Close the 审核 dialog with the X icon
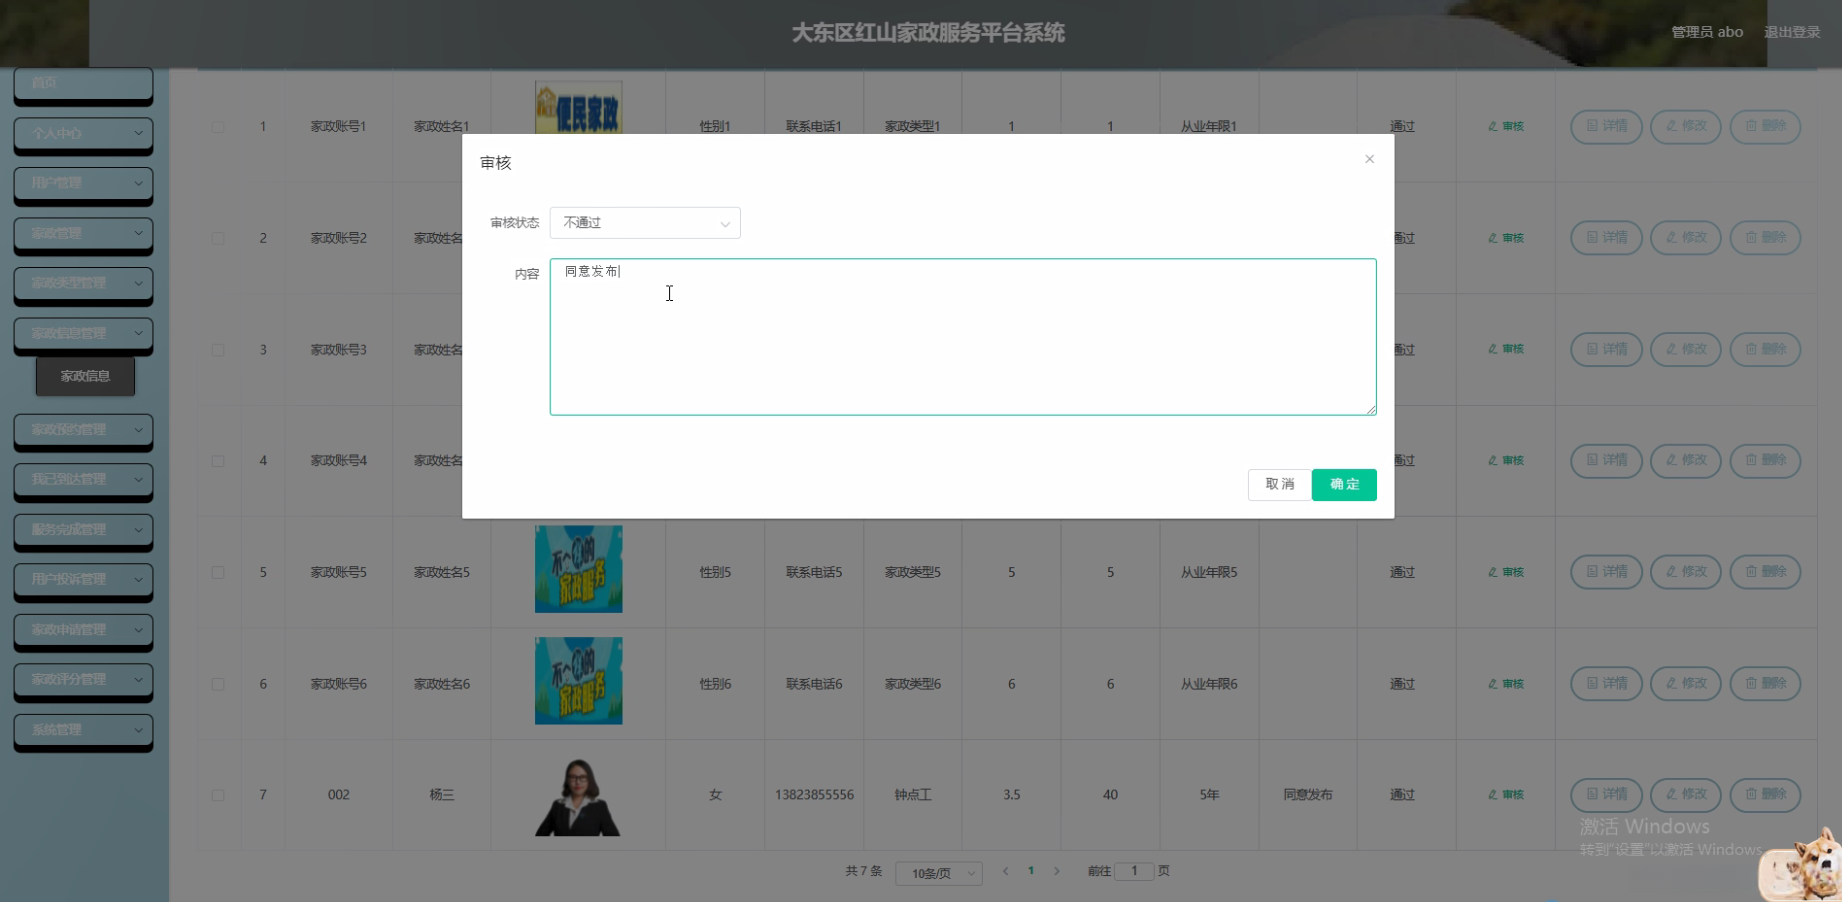Image resolution: width=1842 pixels, height=902 pixels. click(x=1370, y=159)
